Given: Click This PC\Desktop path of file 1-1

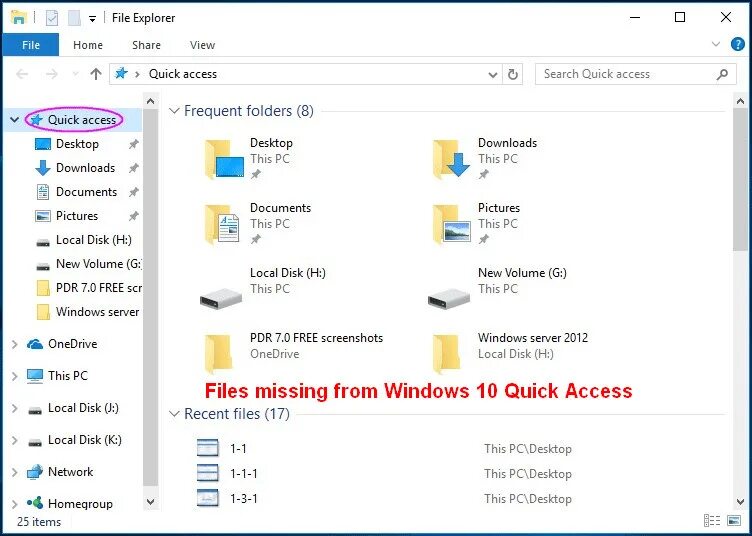Looking at the screenshot, I should tap(528, 449).
